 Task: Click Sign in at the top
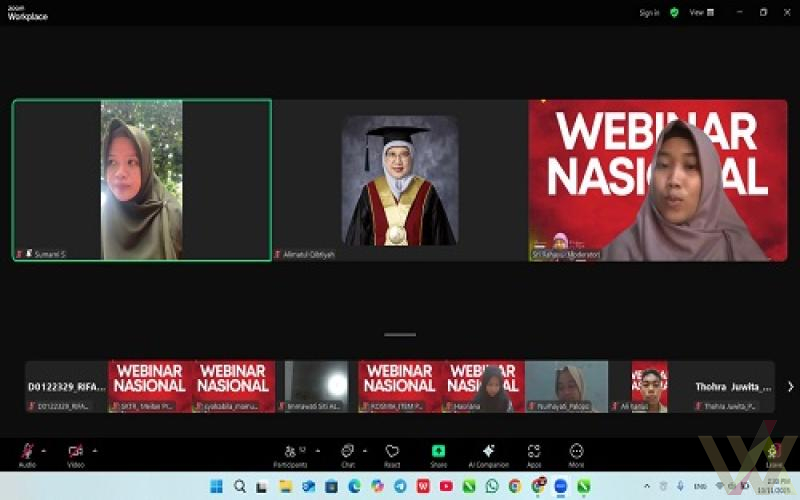point(649,12)
